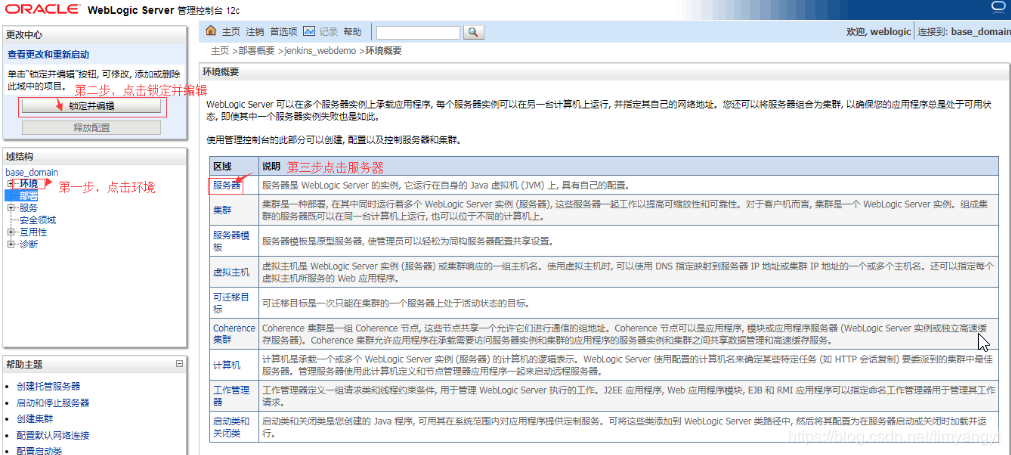Click the 服务器 link in the table
The image size is (1011, 455).
[x=227, y=186]
